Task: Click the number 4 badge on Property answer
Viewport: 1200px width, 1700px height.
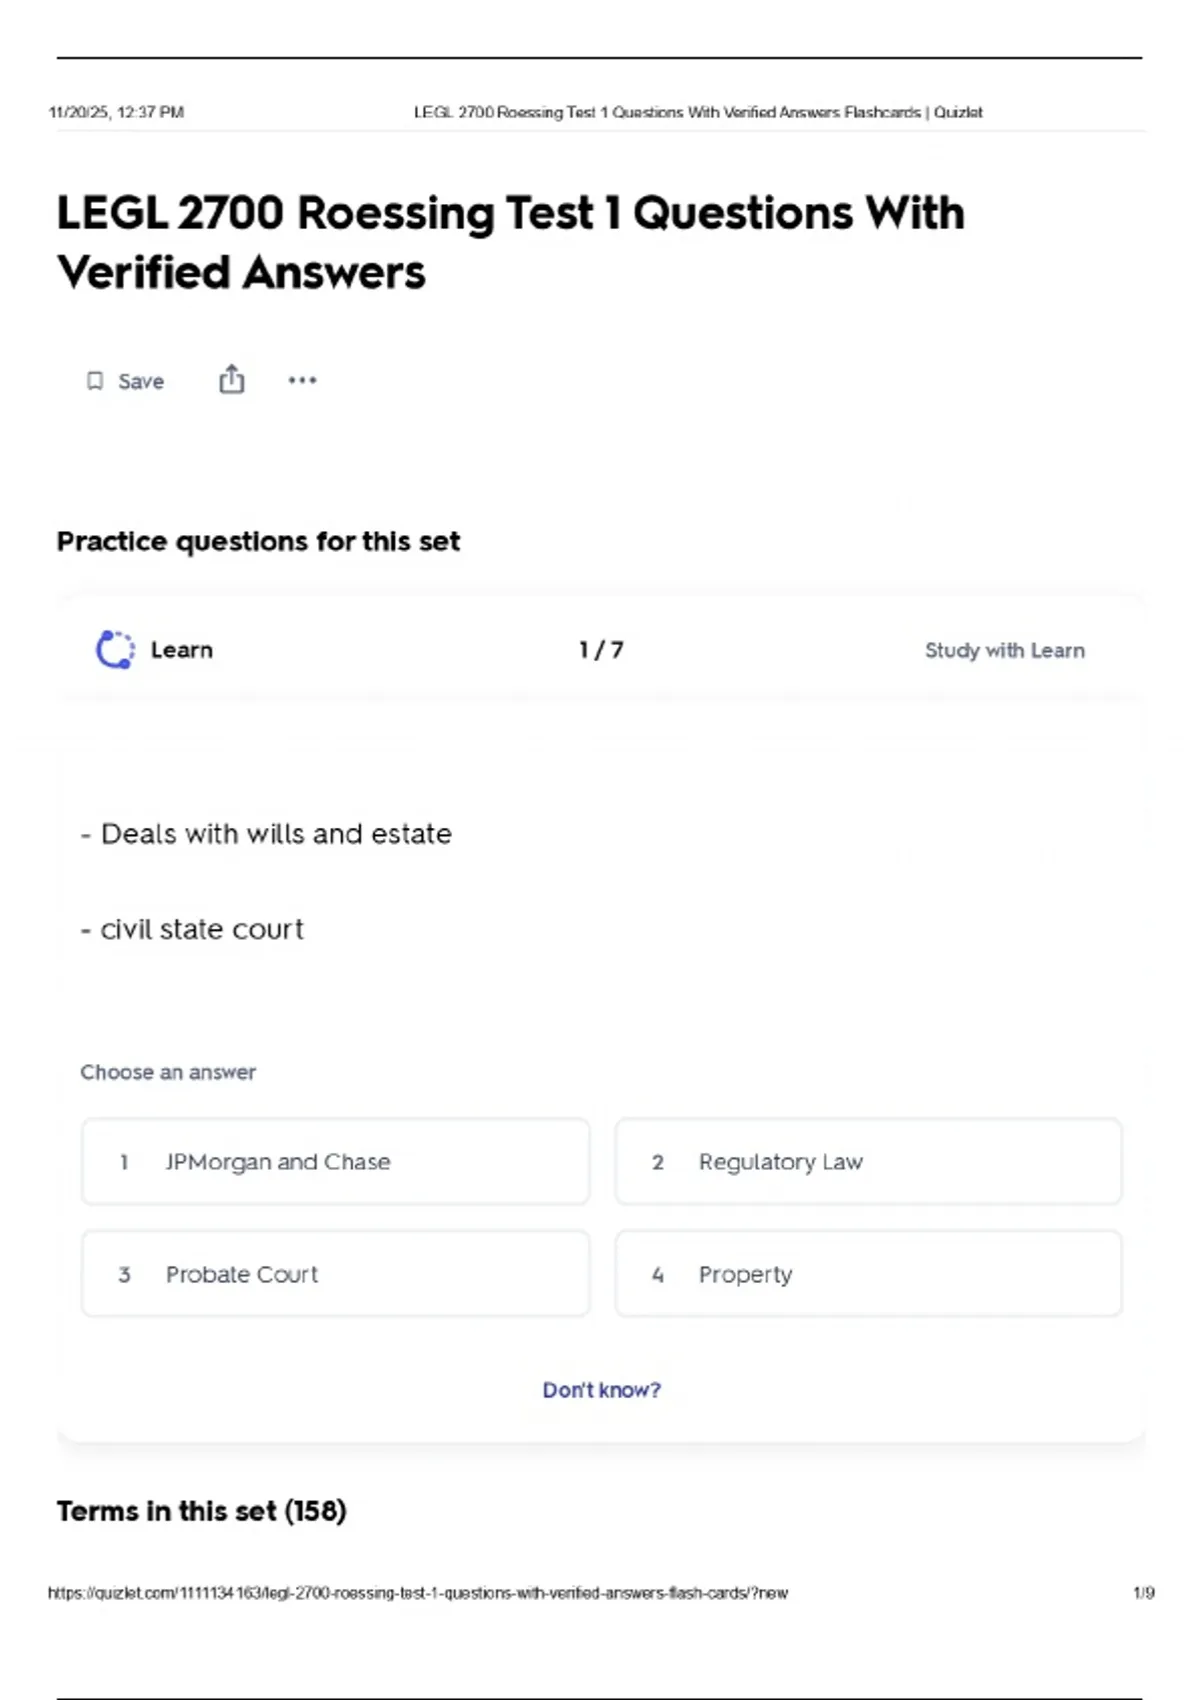Action: [657, 1275]
